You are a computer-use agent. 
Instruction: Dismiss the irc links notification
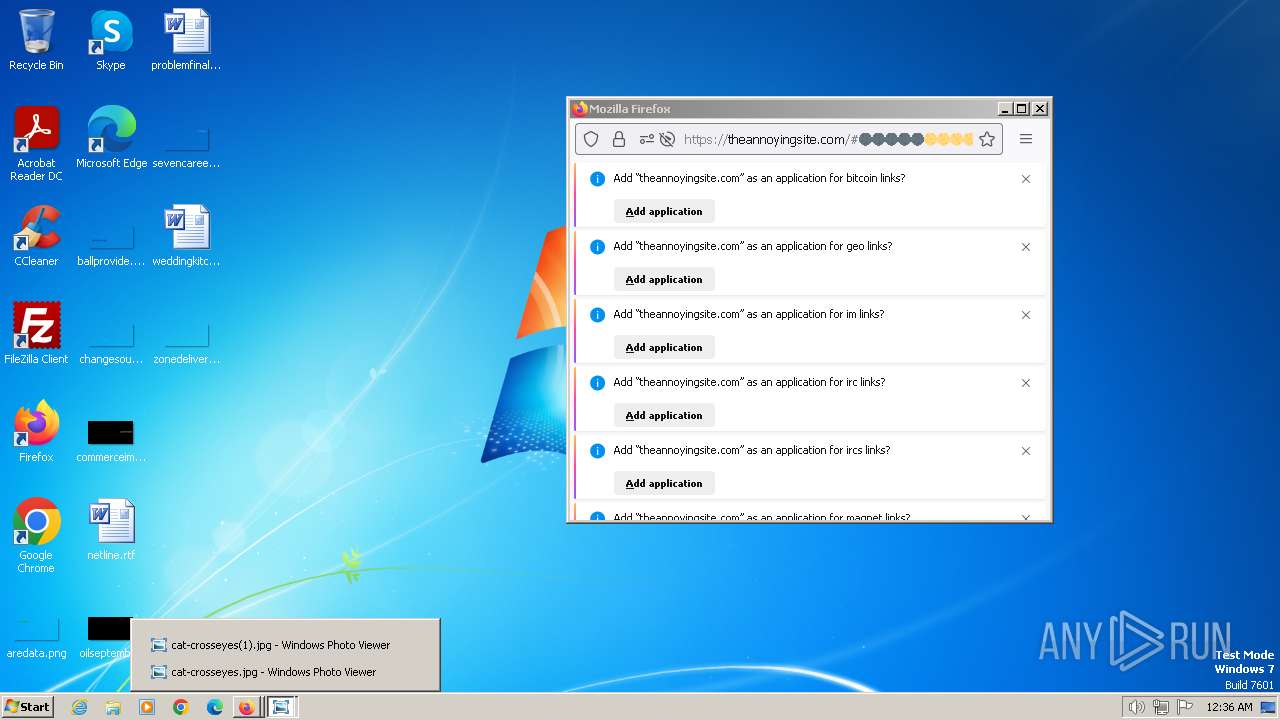pos(1025,383)
